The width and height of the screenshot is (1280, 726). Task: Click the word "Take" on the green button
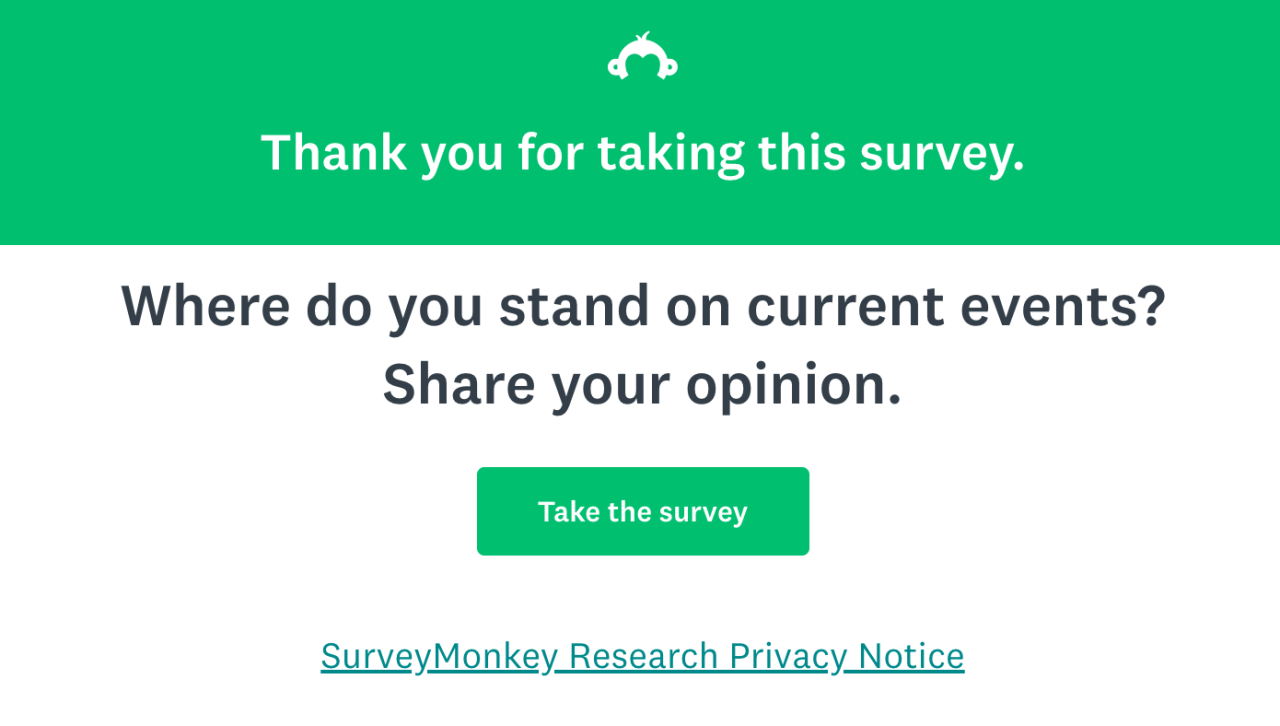click(x=568, y=512)
